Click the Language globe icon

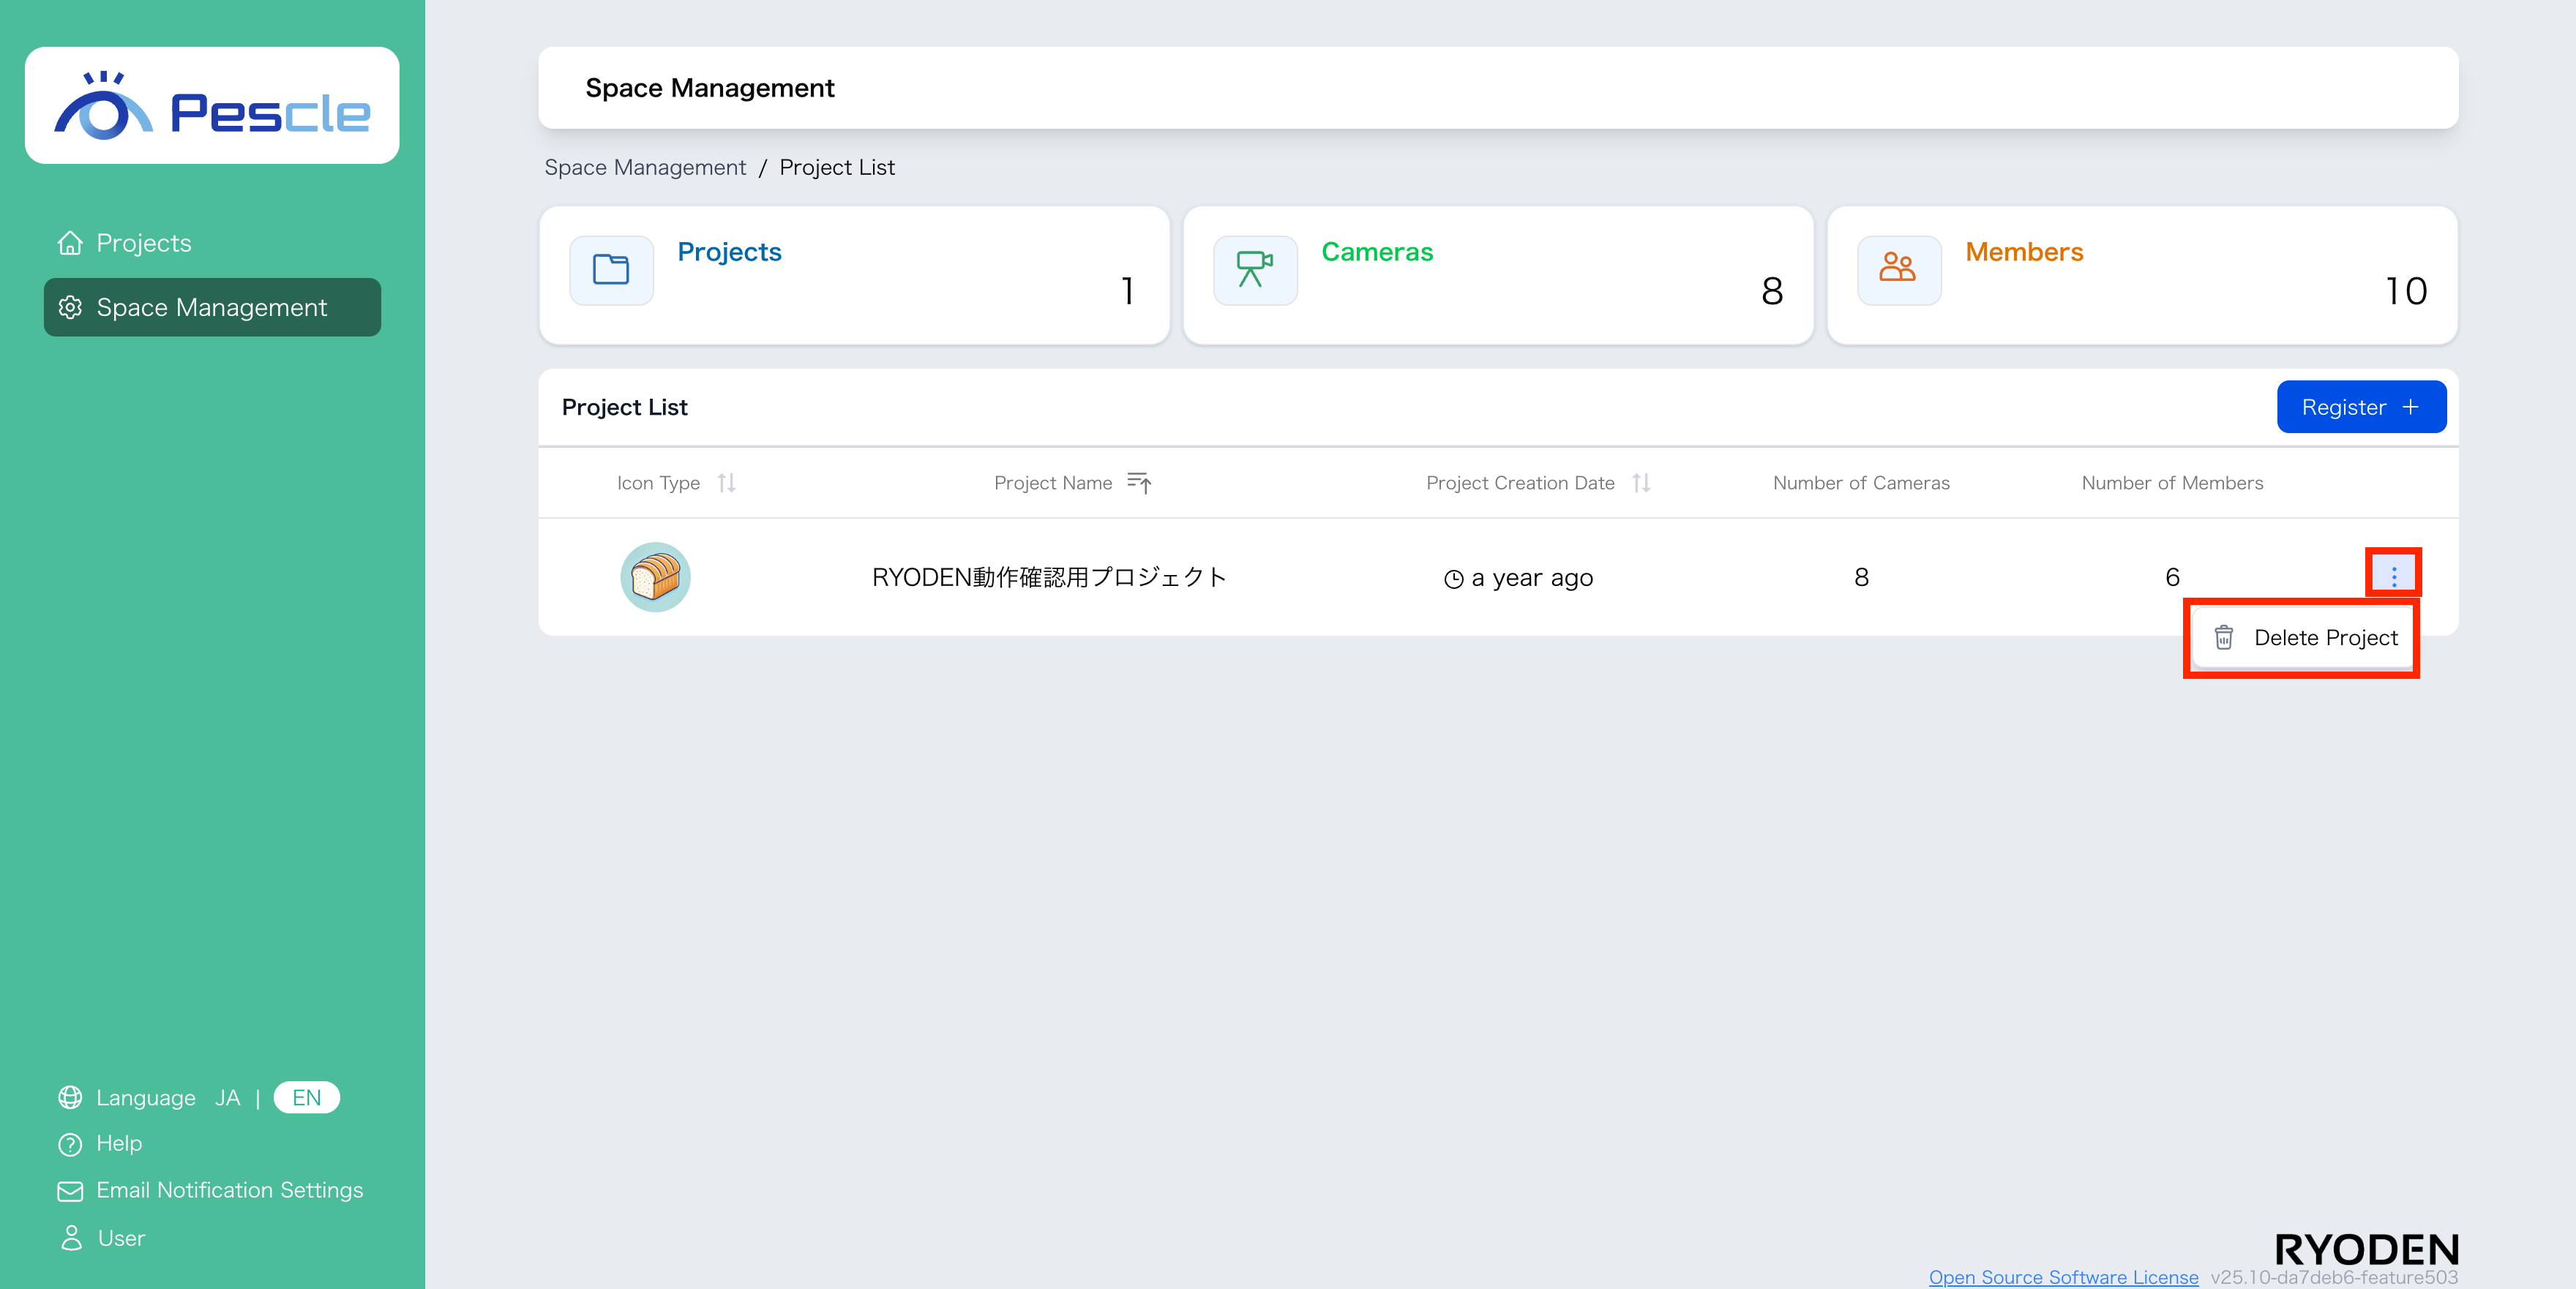(x=69, y=1097)
